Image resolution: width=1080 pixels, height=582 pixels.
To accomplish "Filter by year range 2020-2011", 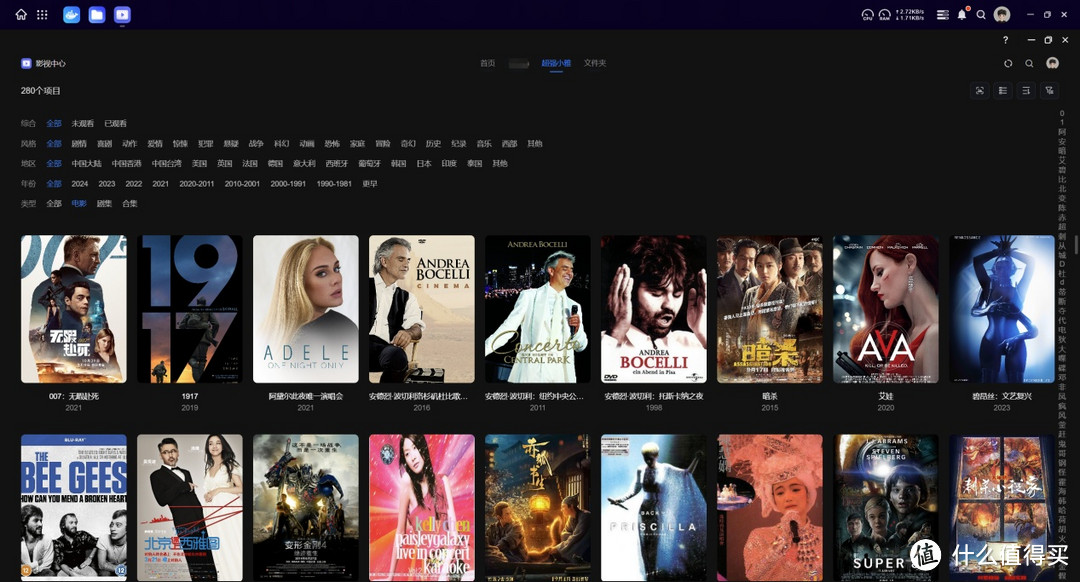I will pyautogui.click(x=196, y=184).
